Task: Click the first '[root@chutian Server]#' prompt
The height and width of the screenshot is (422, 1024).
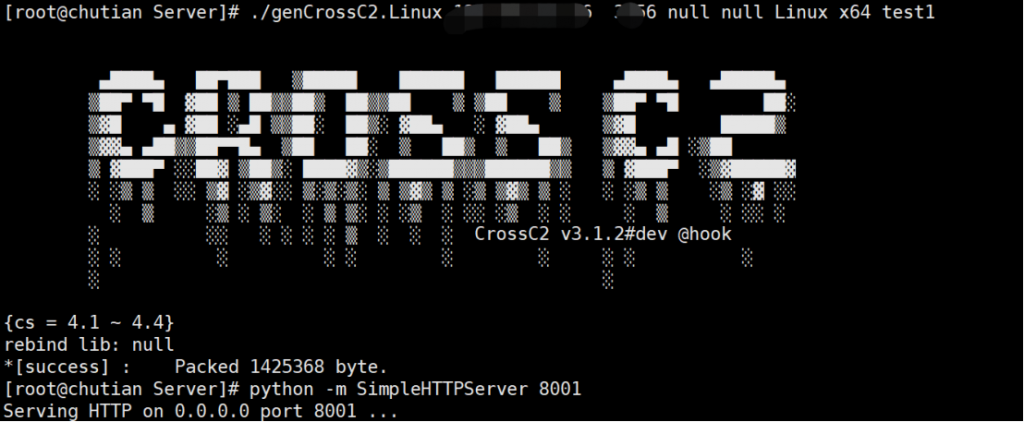Action: 124,12
